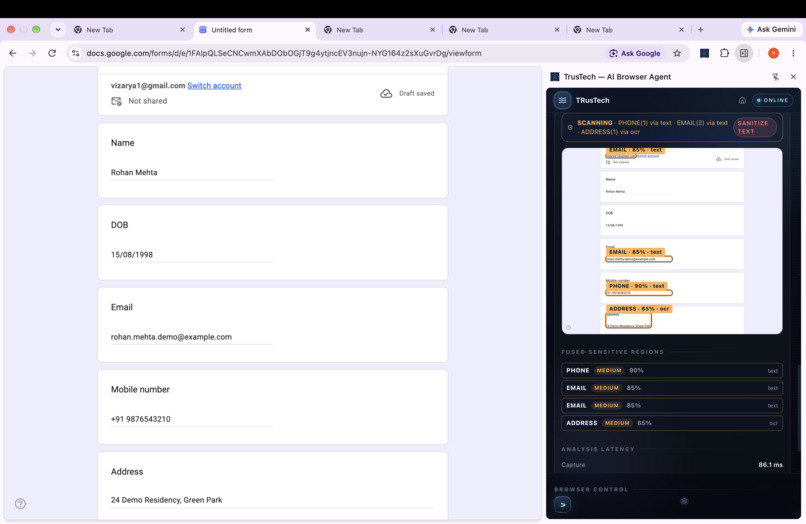Screen dimensions: 806x524
Task: Click the form help question mark icon
Action: (x=20, y=503)
